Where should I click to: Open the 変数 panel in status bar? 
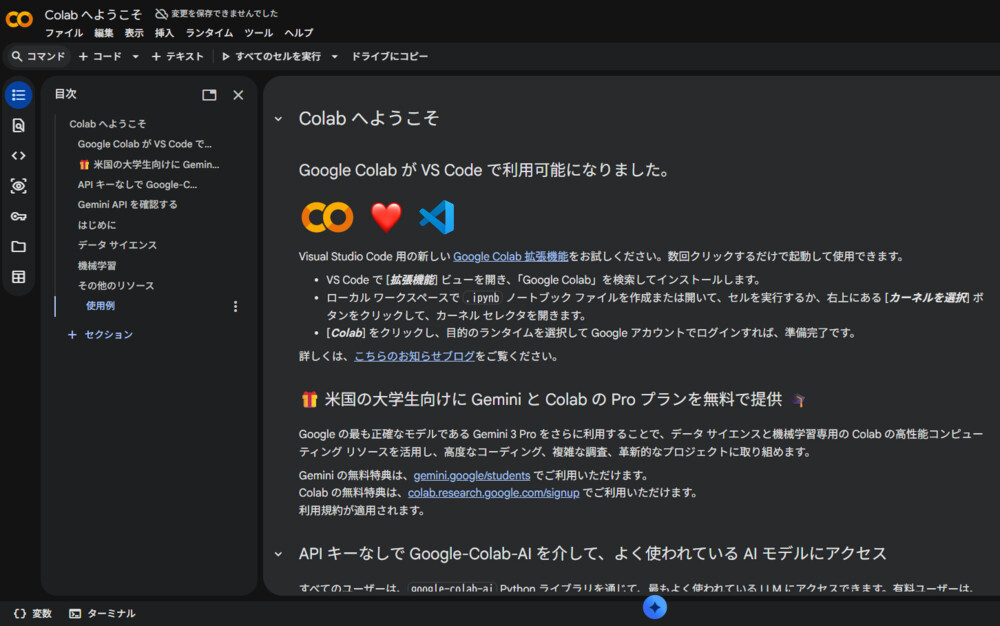click(x=33, y=613)
